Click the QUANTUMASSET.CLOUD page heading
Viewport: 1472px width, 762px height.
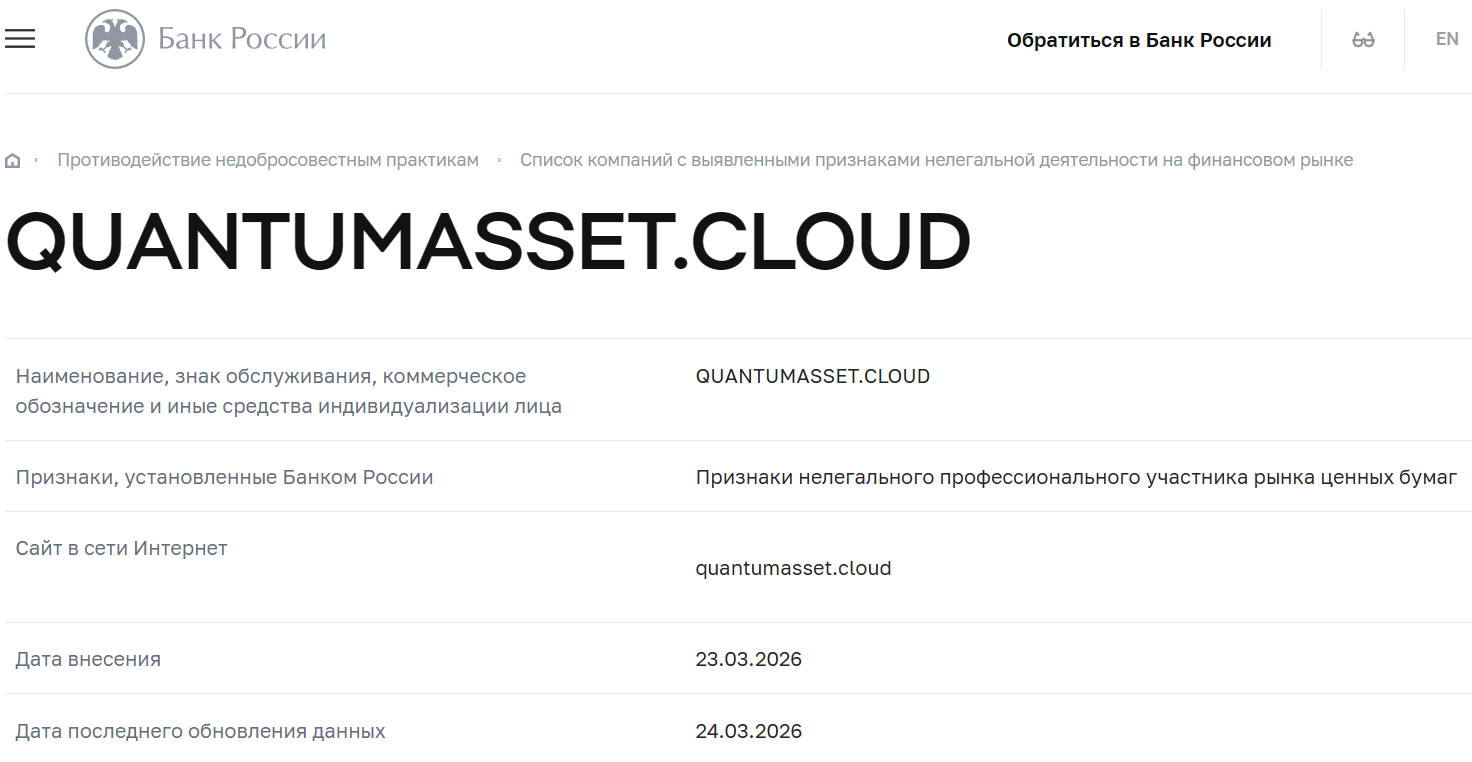point(488,238)
